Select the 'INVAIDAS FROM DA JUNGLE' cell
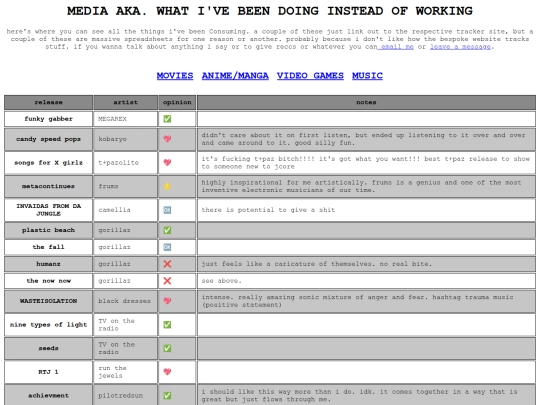Screen dimensions: 540x405 point(49,210)
